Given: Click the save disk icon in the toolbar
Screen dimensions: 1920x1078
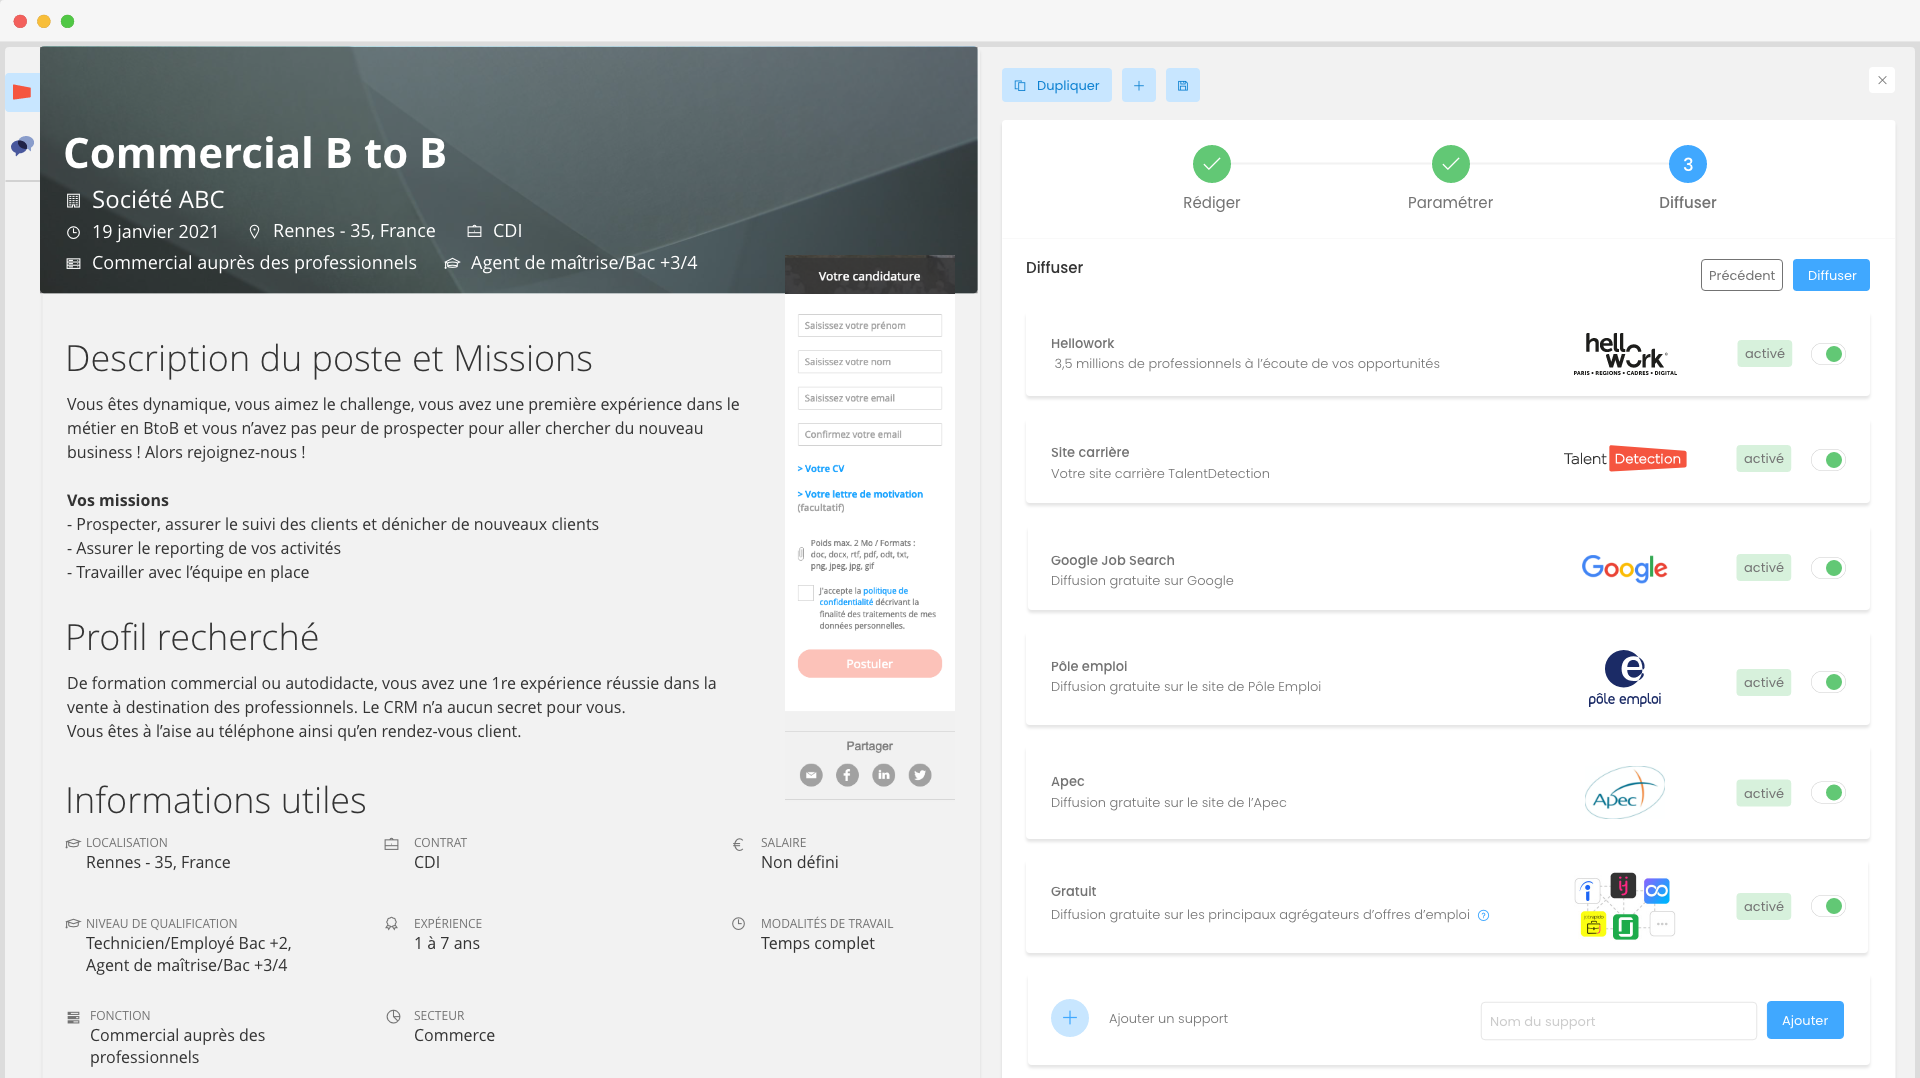Looking at the screenshot, I should point(1182,85).
